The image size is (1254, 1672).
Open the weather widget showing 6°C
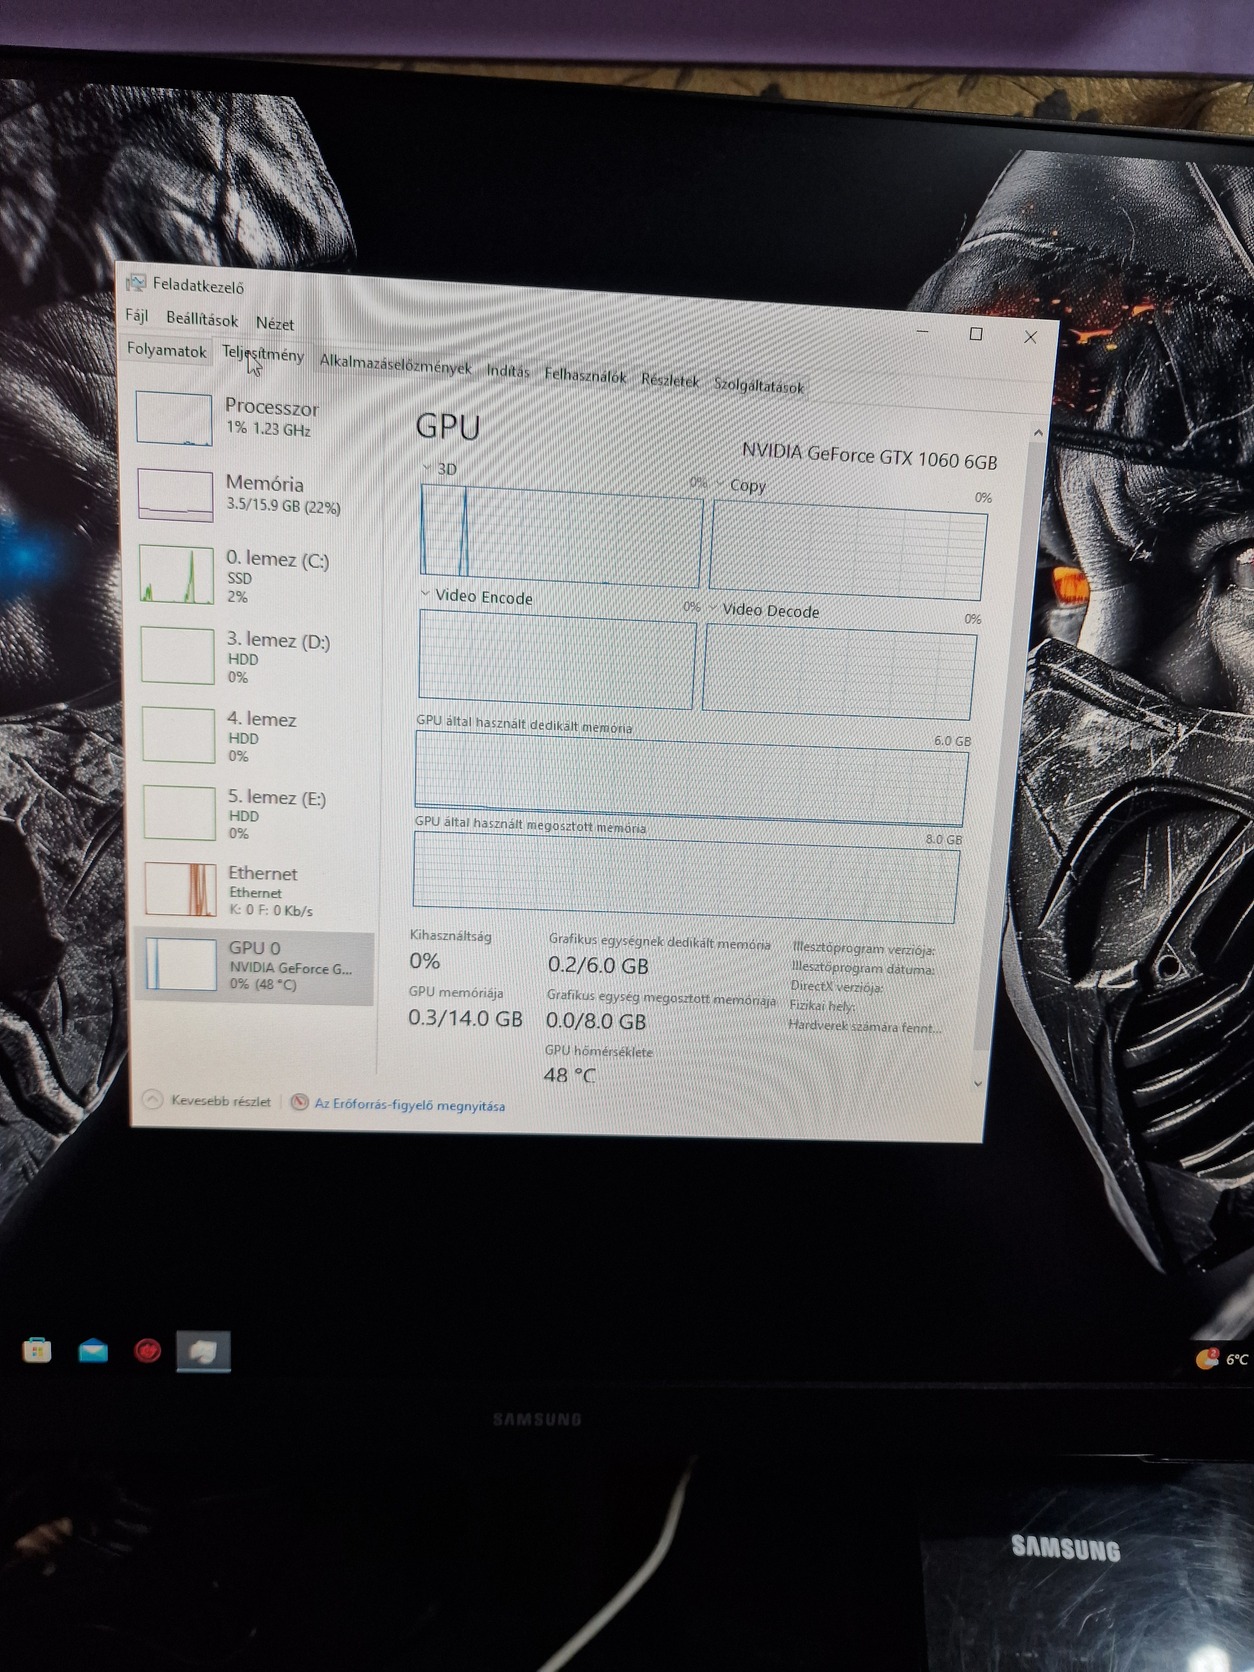[1222, 1358]
